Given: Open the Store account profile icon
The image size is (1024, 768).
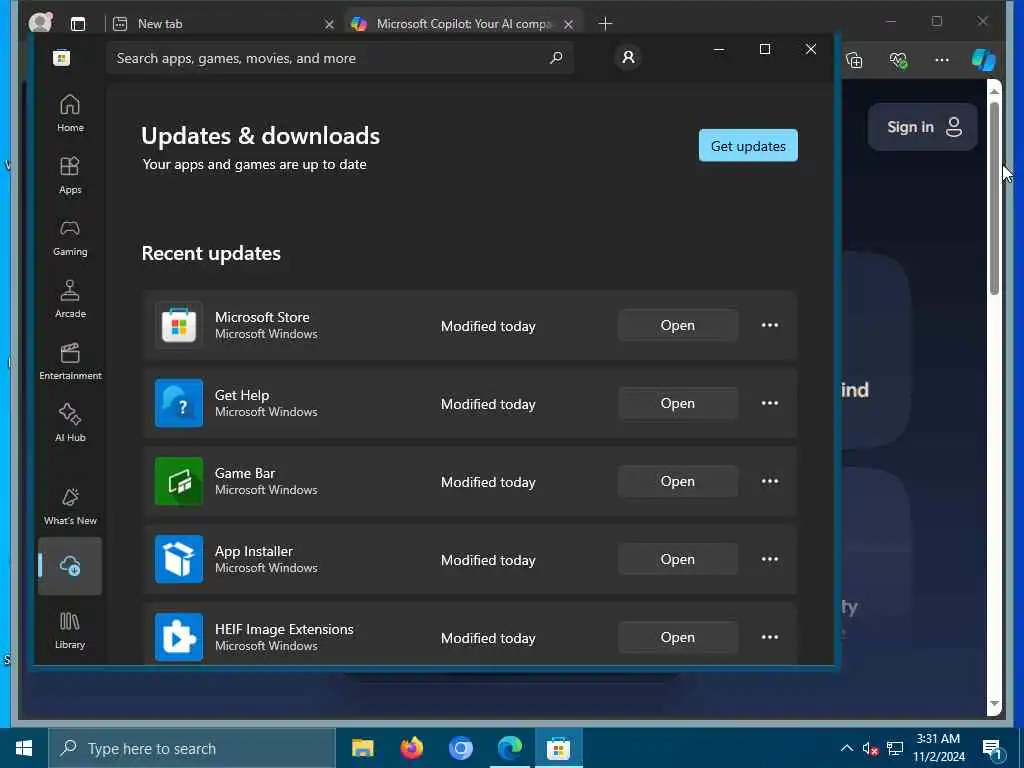Looking at the screenshot, I should [628, 57].
